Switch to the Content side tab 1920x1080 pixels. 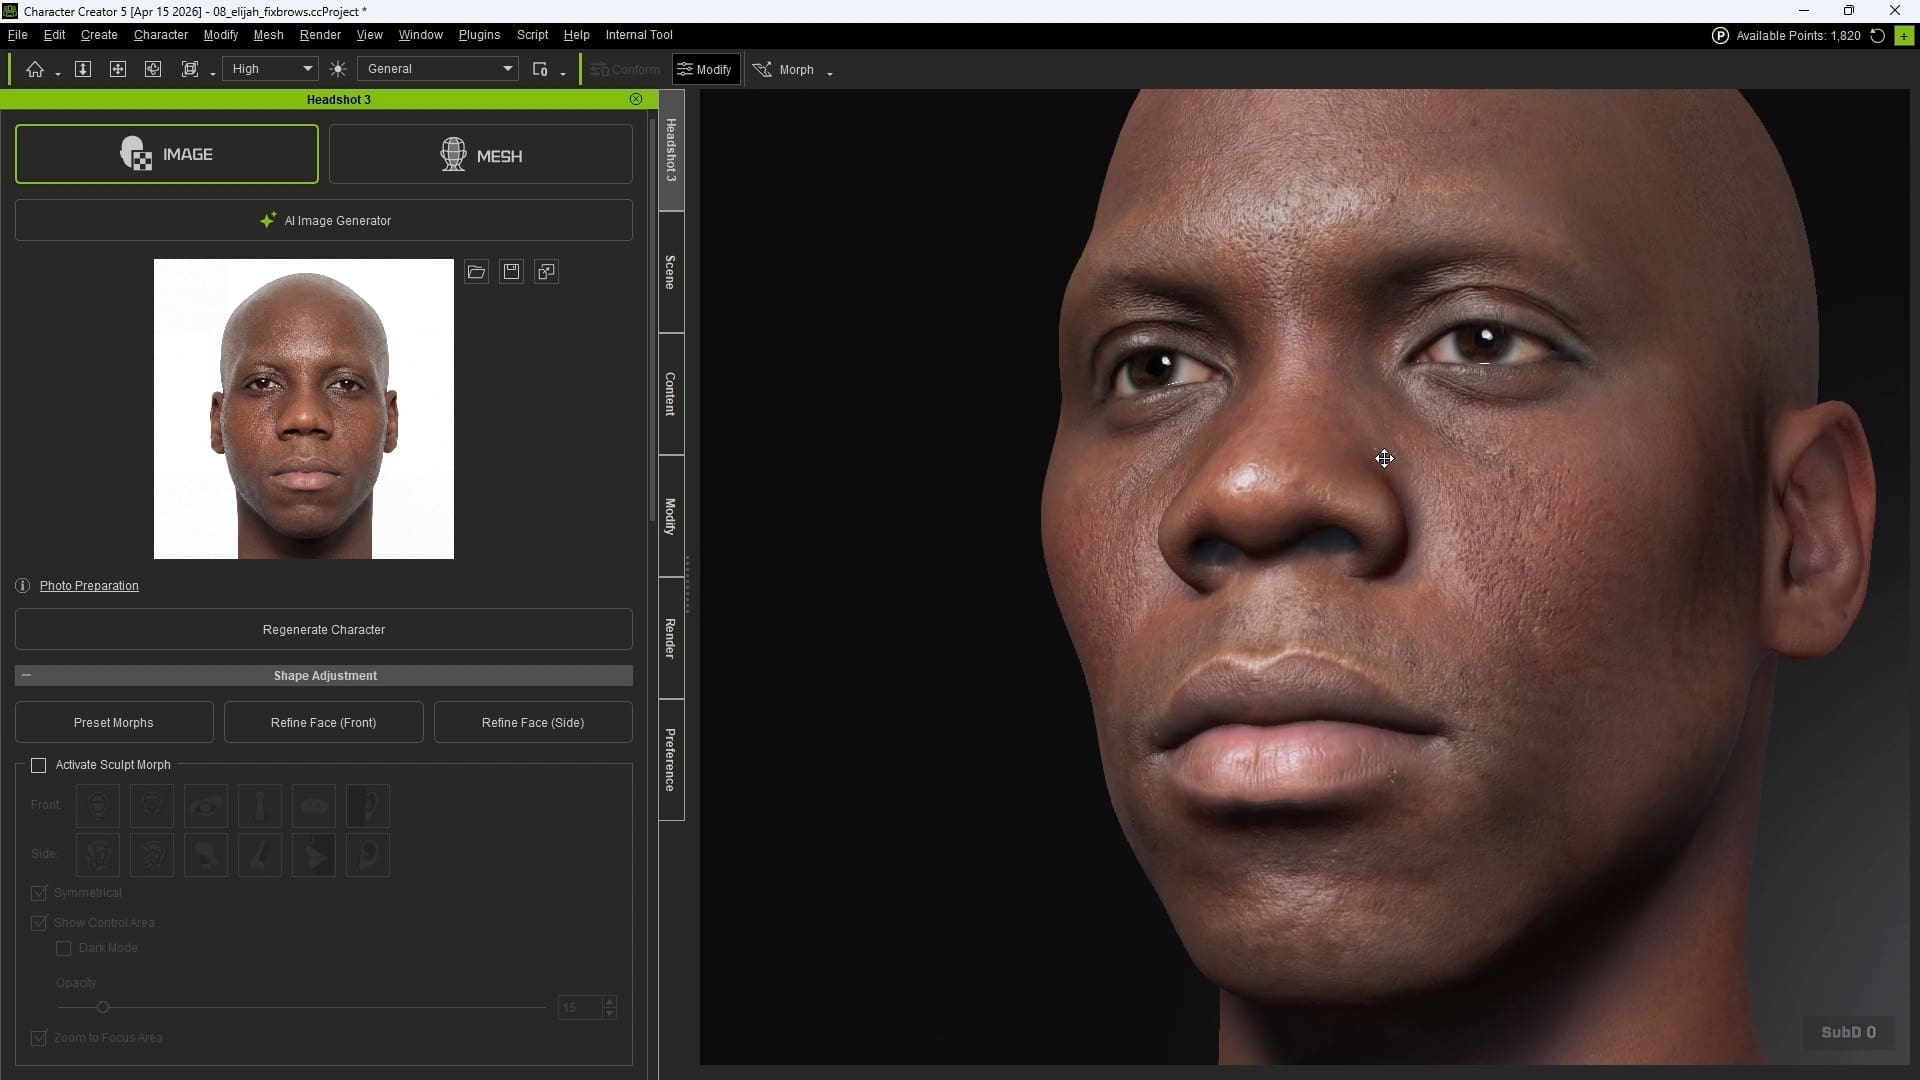671,394
